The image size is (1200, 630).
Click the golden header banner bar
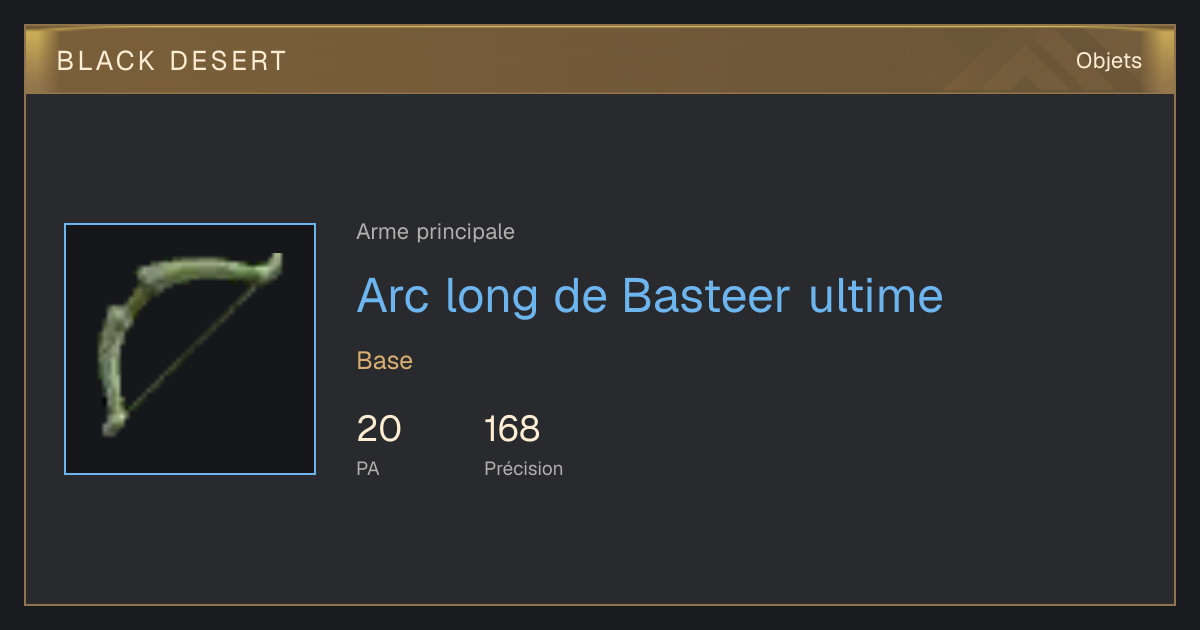click(x=600, y=60)
